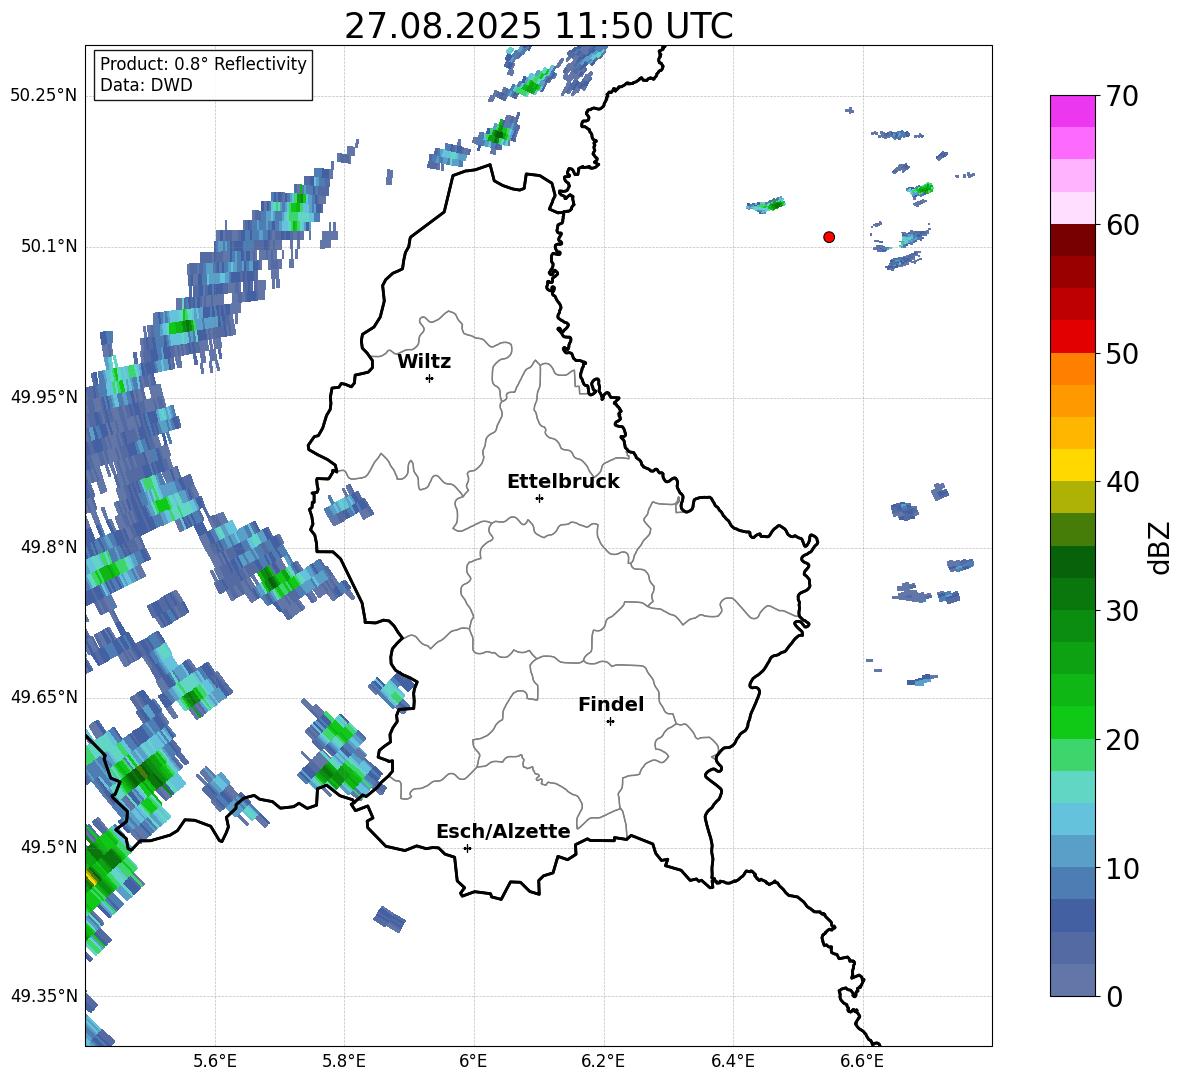Click the 6.2°E longitude label
1184x1081 pixels.
click(x=603, y=1062)
